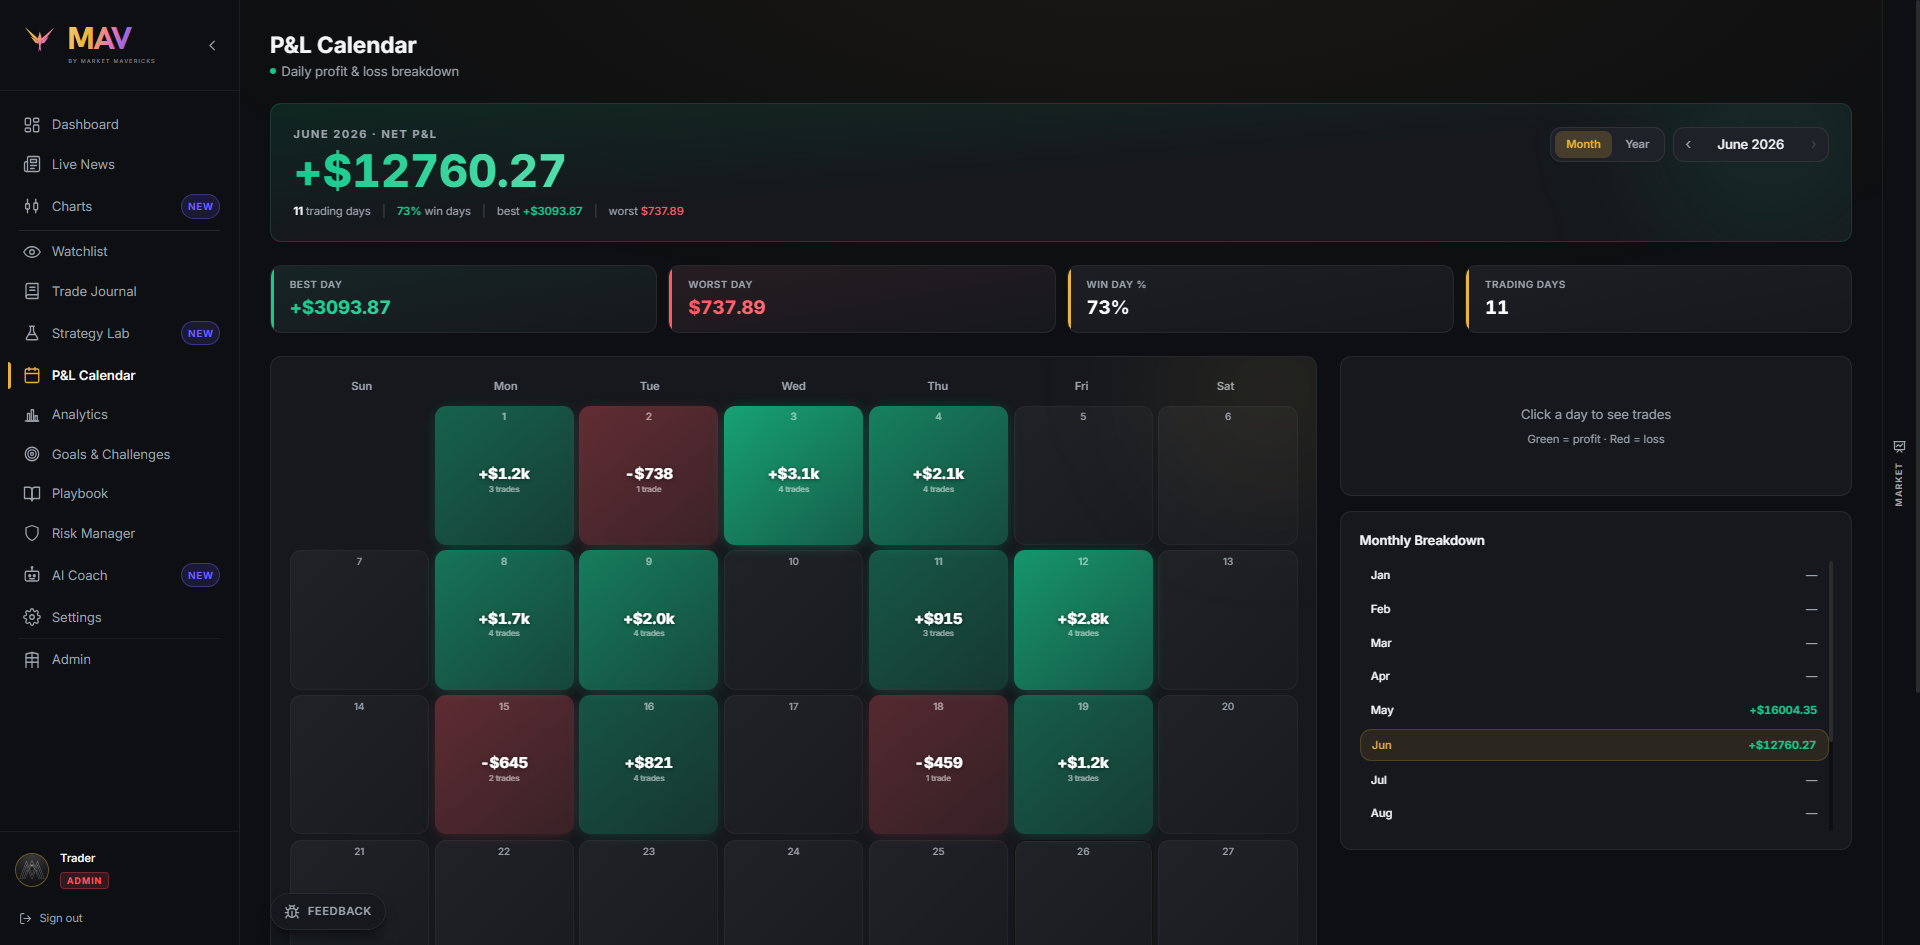Click the Live News newspaper icon

[x=32, y=164]
